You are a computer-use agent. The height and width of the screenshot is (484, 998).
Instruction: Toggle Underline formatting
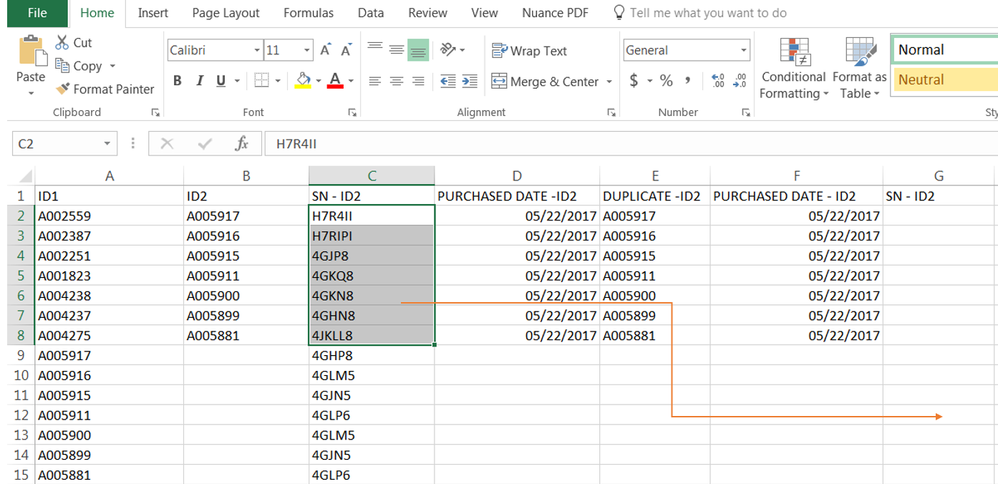coord(221,81)
